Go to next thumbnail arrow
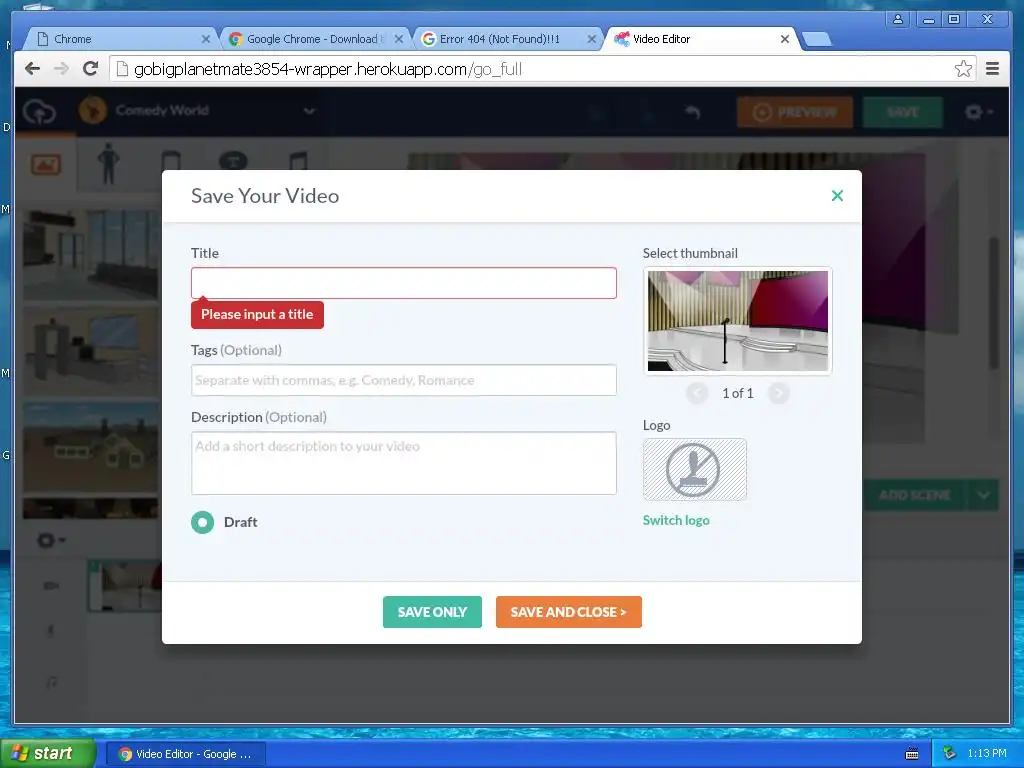Image resolution: width=1024 pixels, height=768 pixels. point(778,393)
